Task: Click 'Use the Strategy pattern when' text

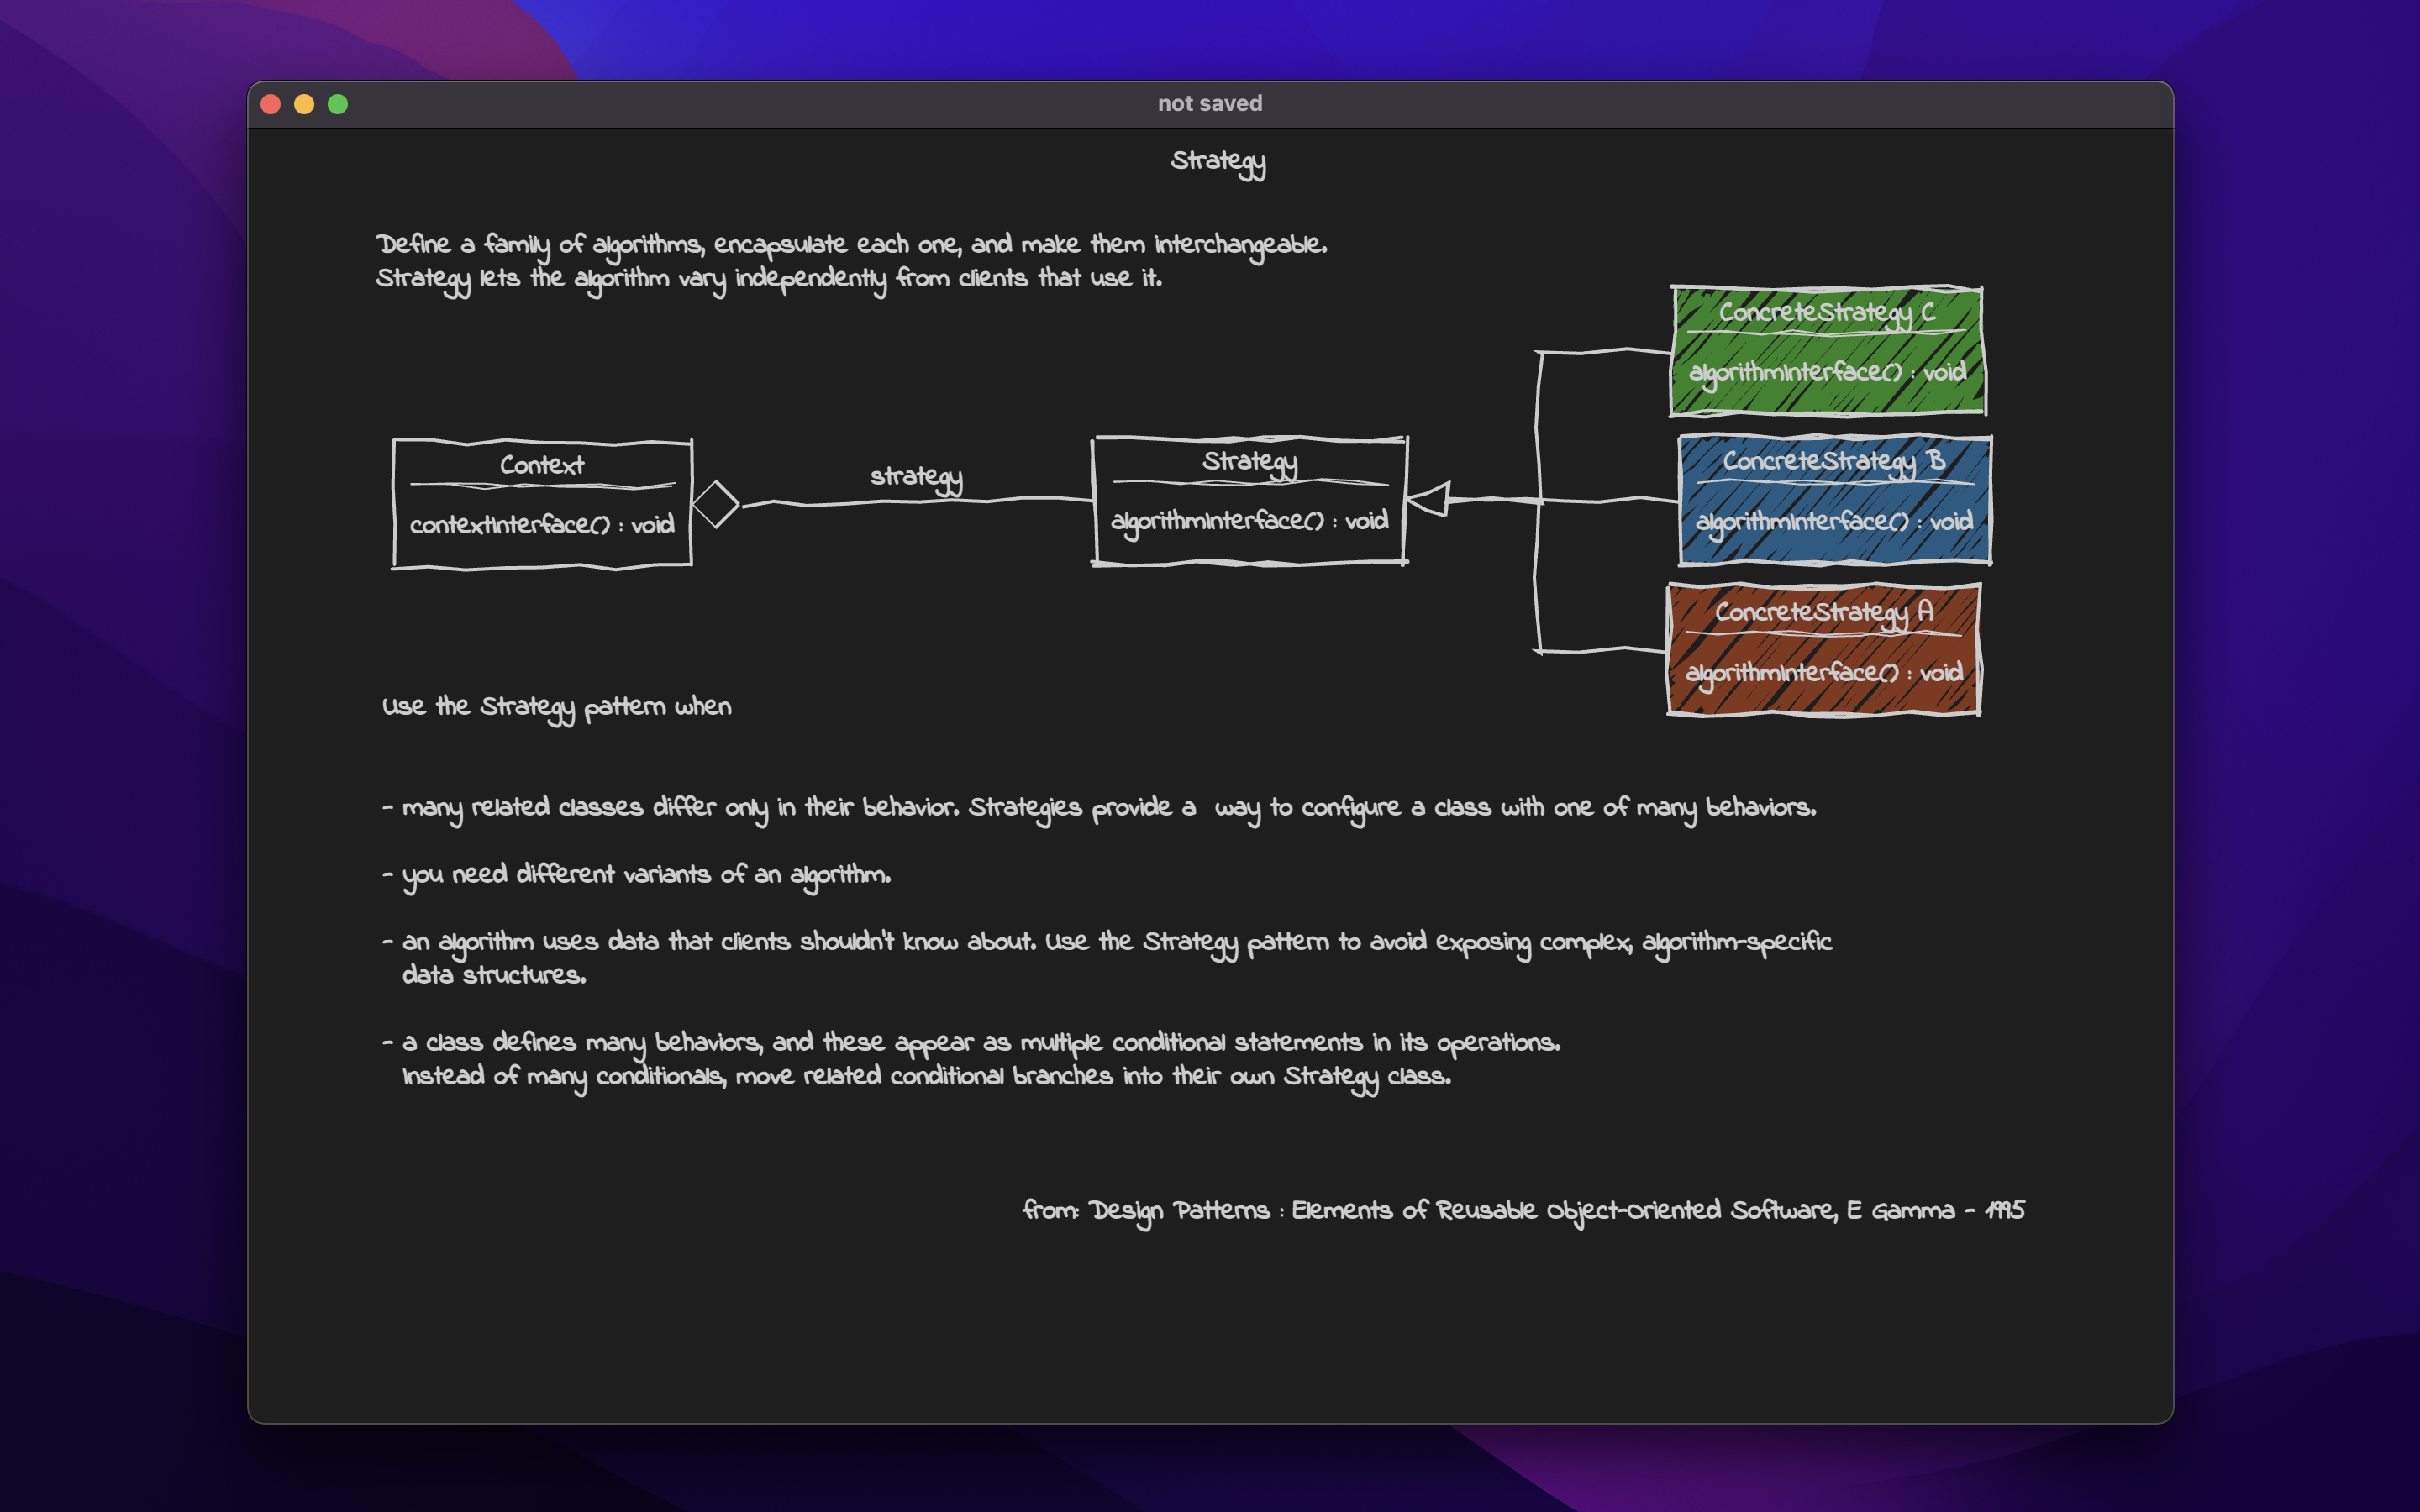Action: [x=556, y=707]
